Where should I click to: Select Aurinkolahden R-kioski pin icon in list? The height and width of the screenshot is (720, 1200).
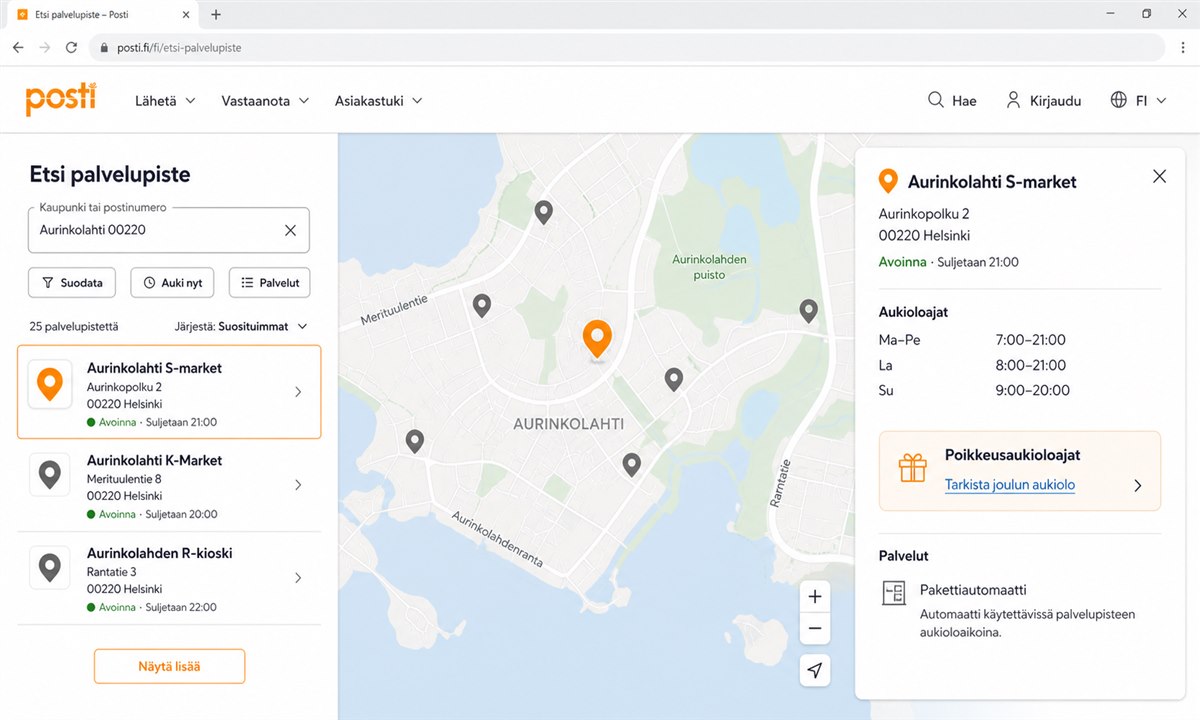(49, 568)
